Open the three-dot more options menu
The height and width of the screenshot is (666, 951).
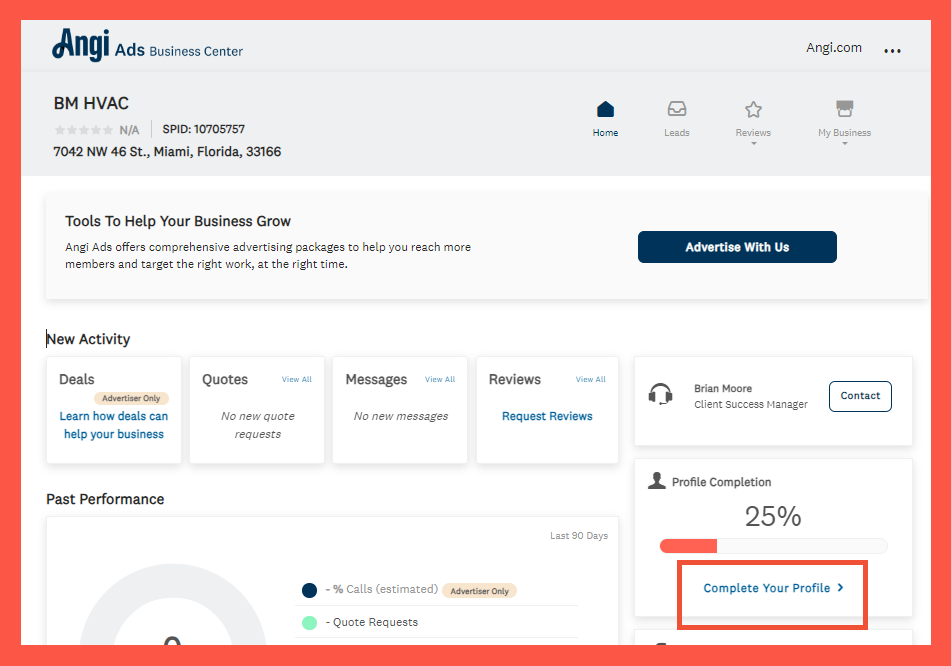point(892,51)
